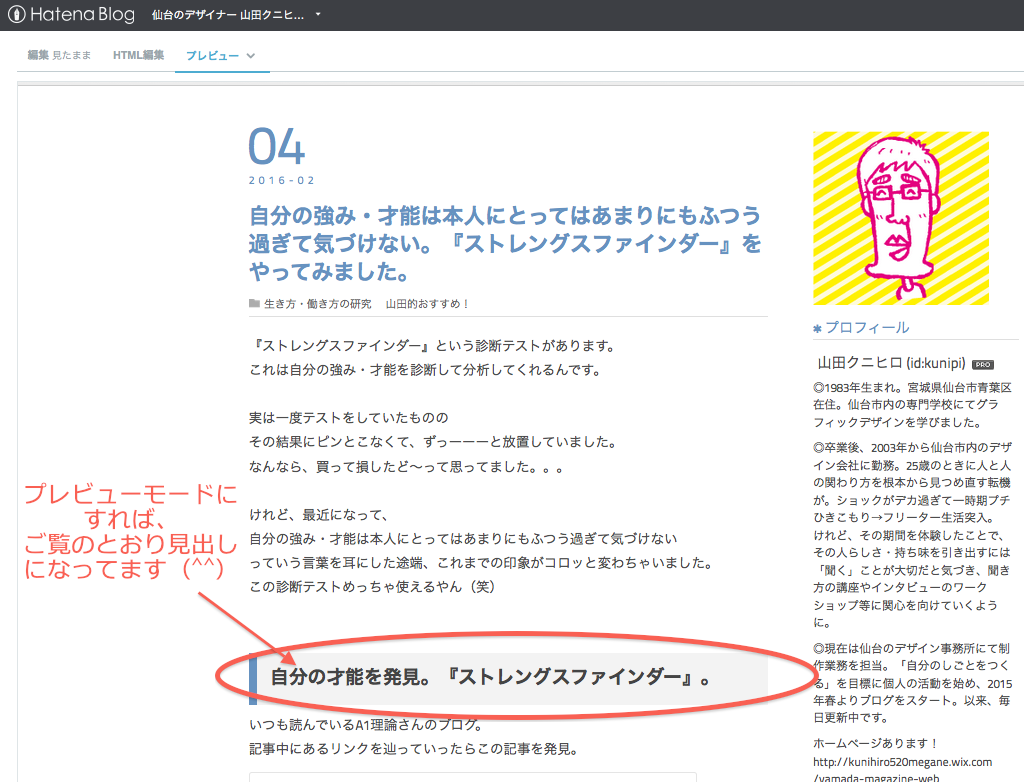Click the PRO badge icon
The height and width of the screenshot is (782, 1024).
point(983,365)
